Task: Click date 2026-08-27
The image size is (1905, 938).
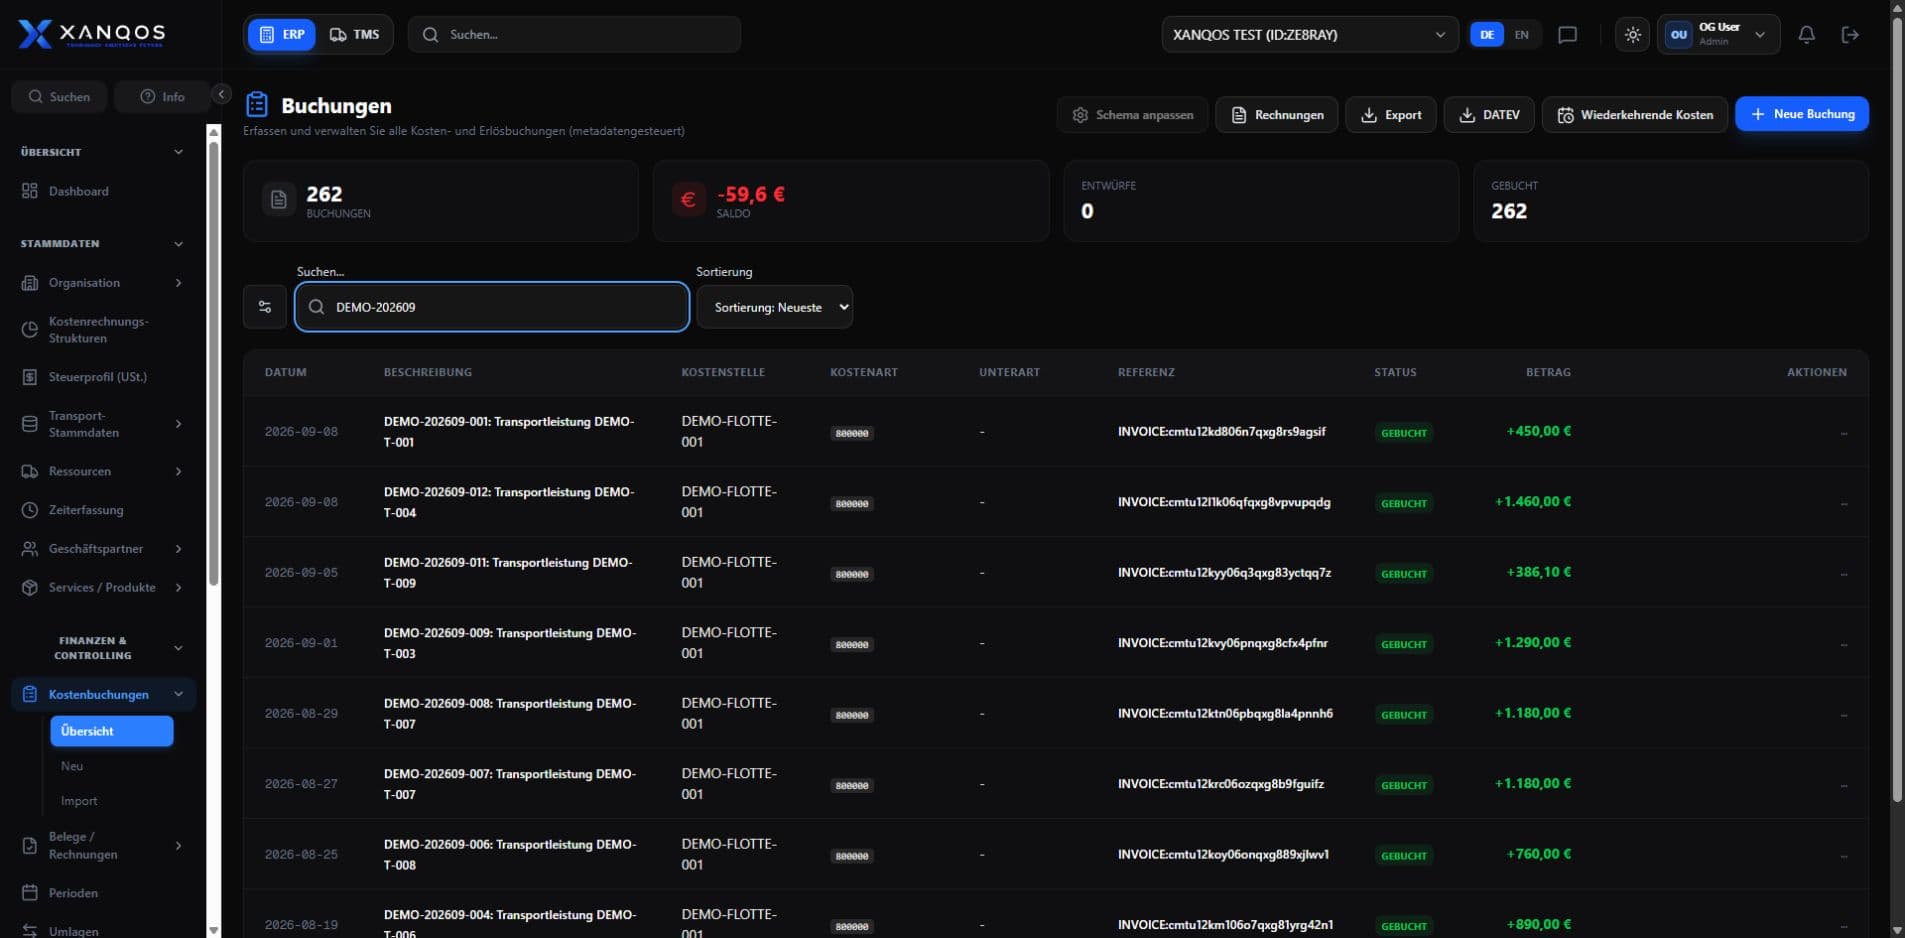Action: pos(301,784)
